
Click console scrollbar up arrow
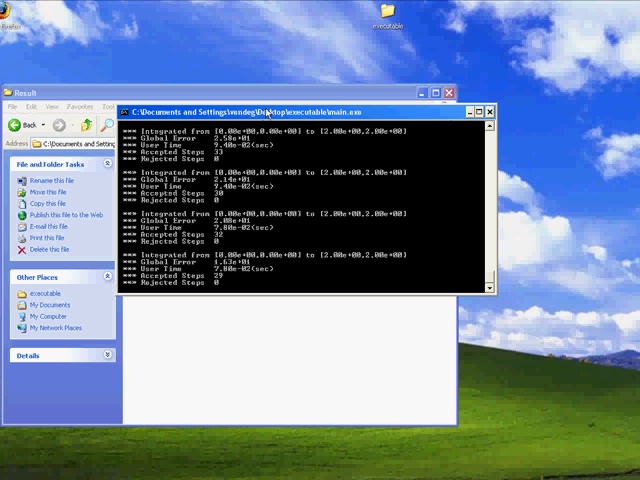(490, 126)
